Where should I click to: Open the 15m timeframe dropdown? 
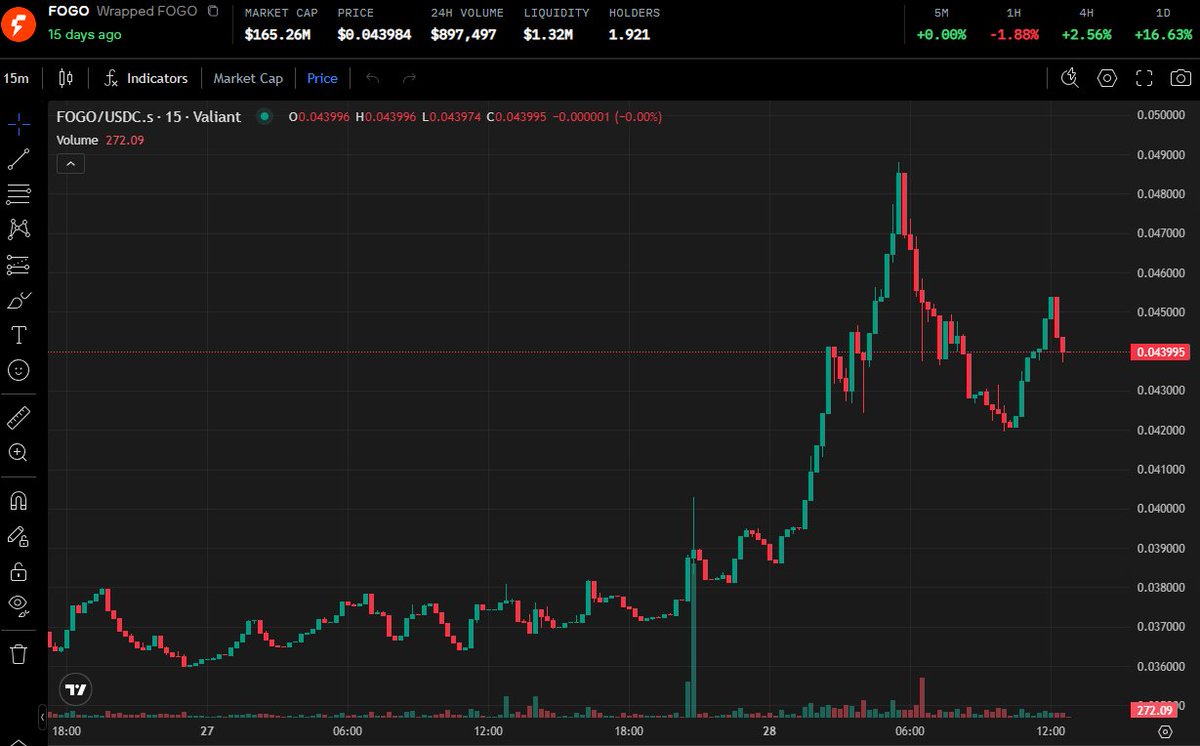coord(15,78)
